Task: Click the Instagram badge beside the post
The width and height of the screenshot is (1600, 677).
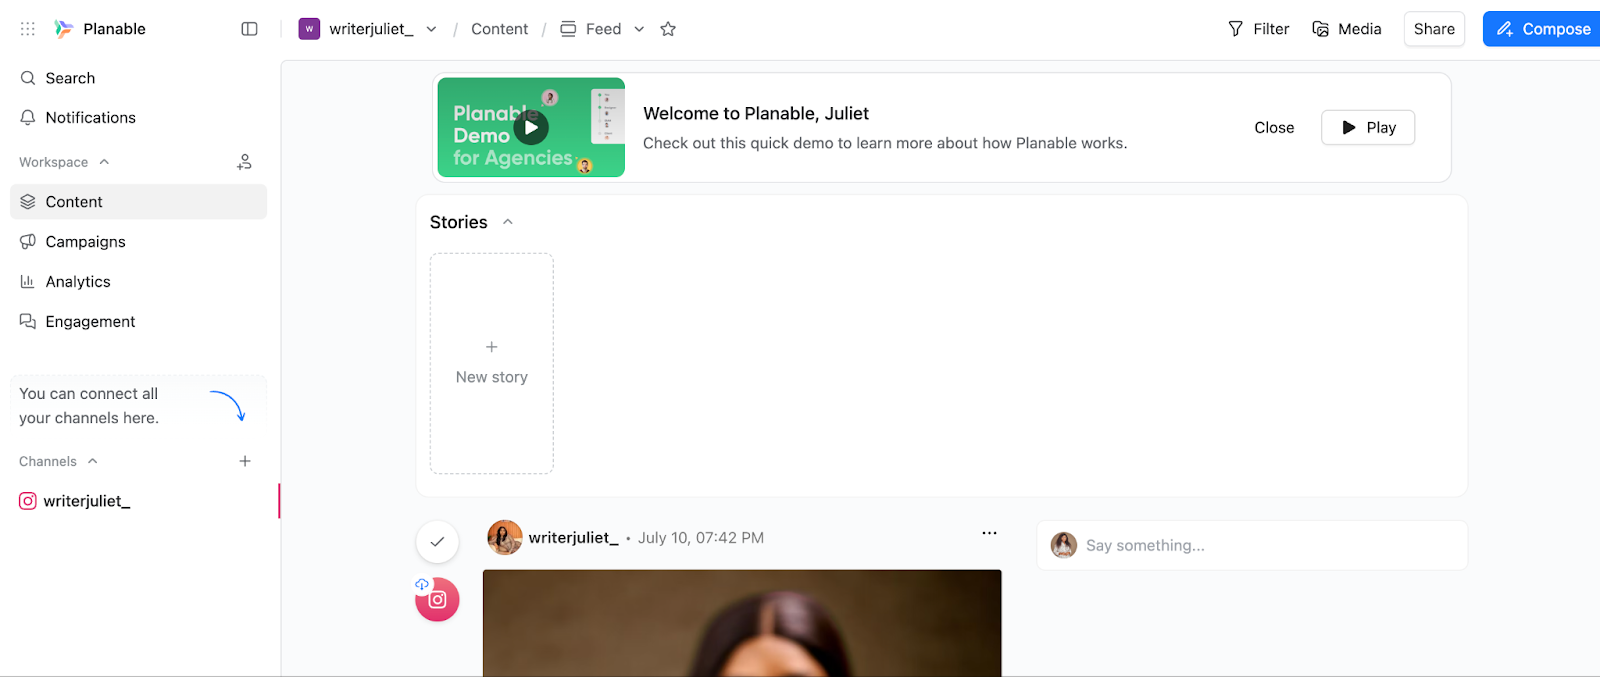Action: [x=437, y=600]
